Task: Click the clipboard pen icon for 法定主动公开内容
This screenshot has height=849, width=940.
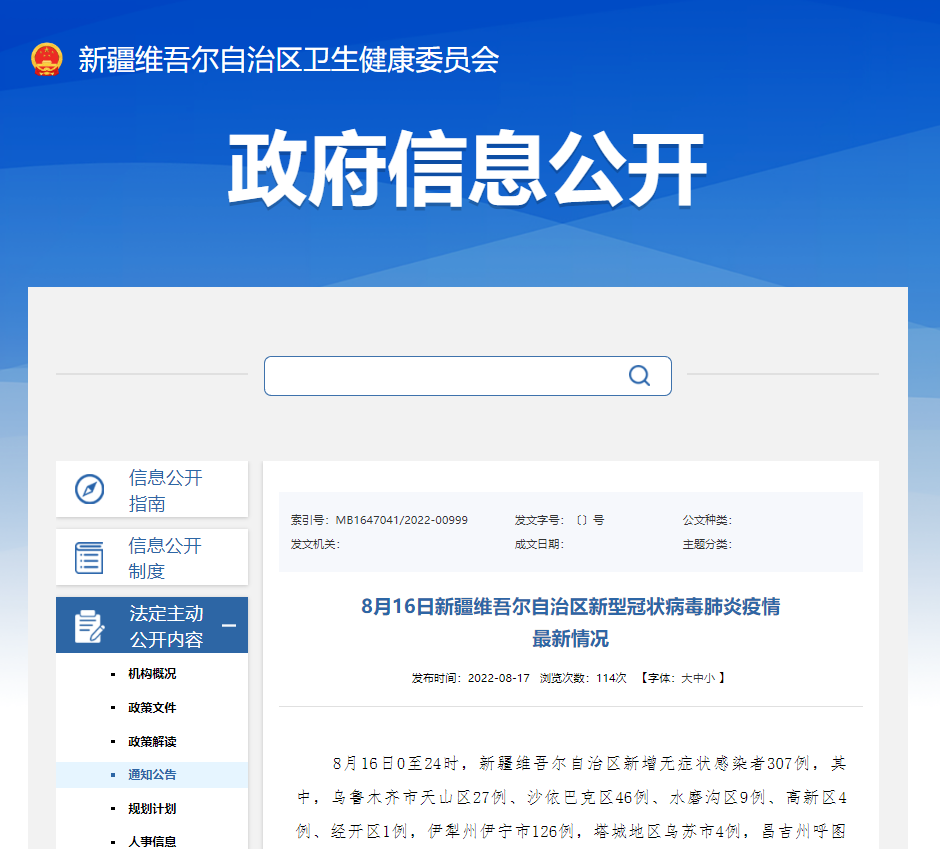Action: 90,626
